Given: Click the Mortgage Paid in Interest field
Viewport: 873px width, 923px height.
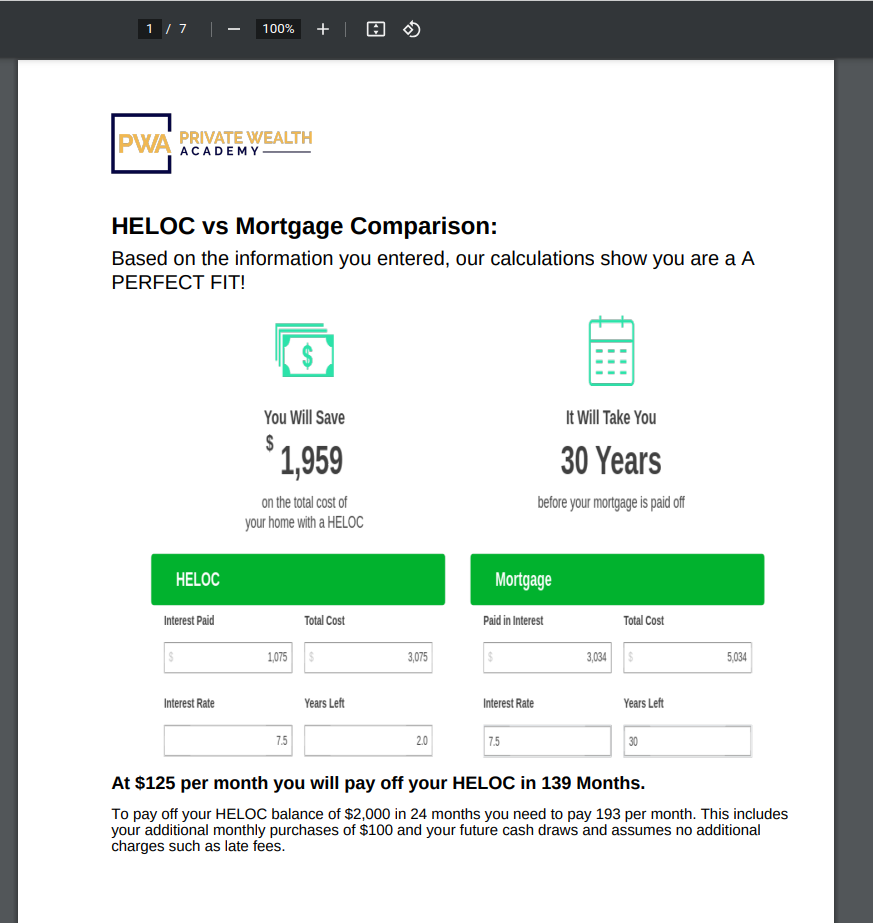Looking at the screenshot, I should [547, 657].
